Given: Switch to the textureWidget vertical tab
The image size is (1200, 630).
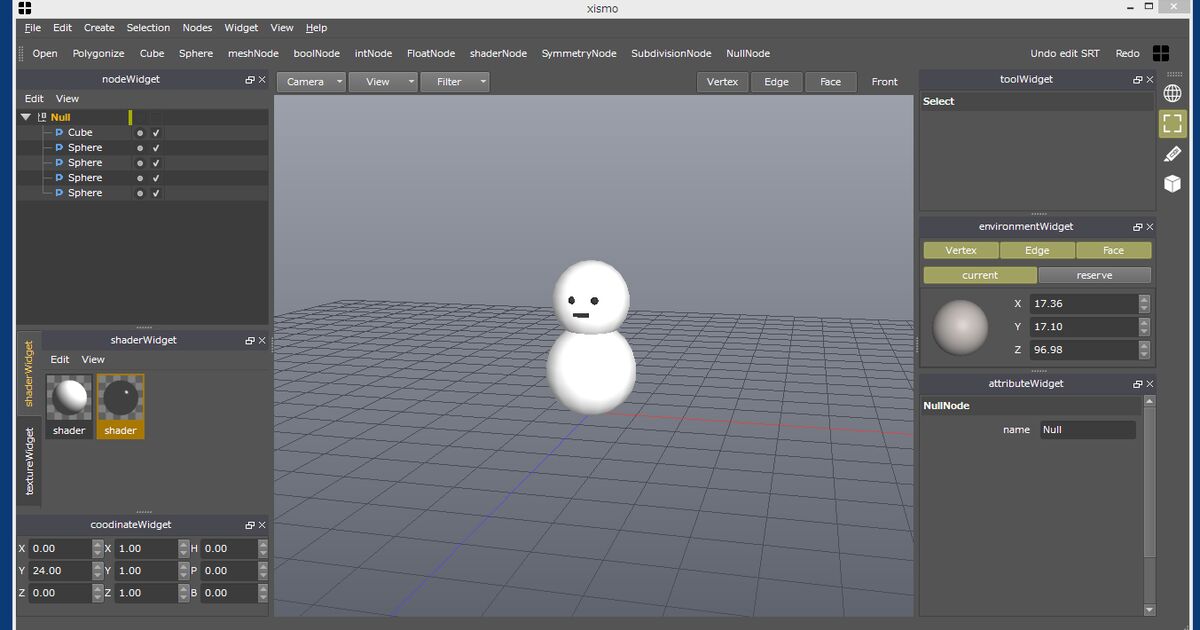Looking at the screenshot, I should (29, 461).
